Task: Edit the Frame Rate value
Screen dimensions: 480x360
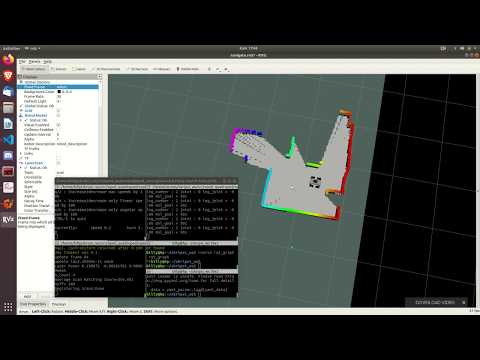Action: [x=59, y=96]
